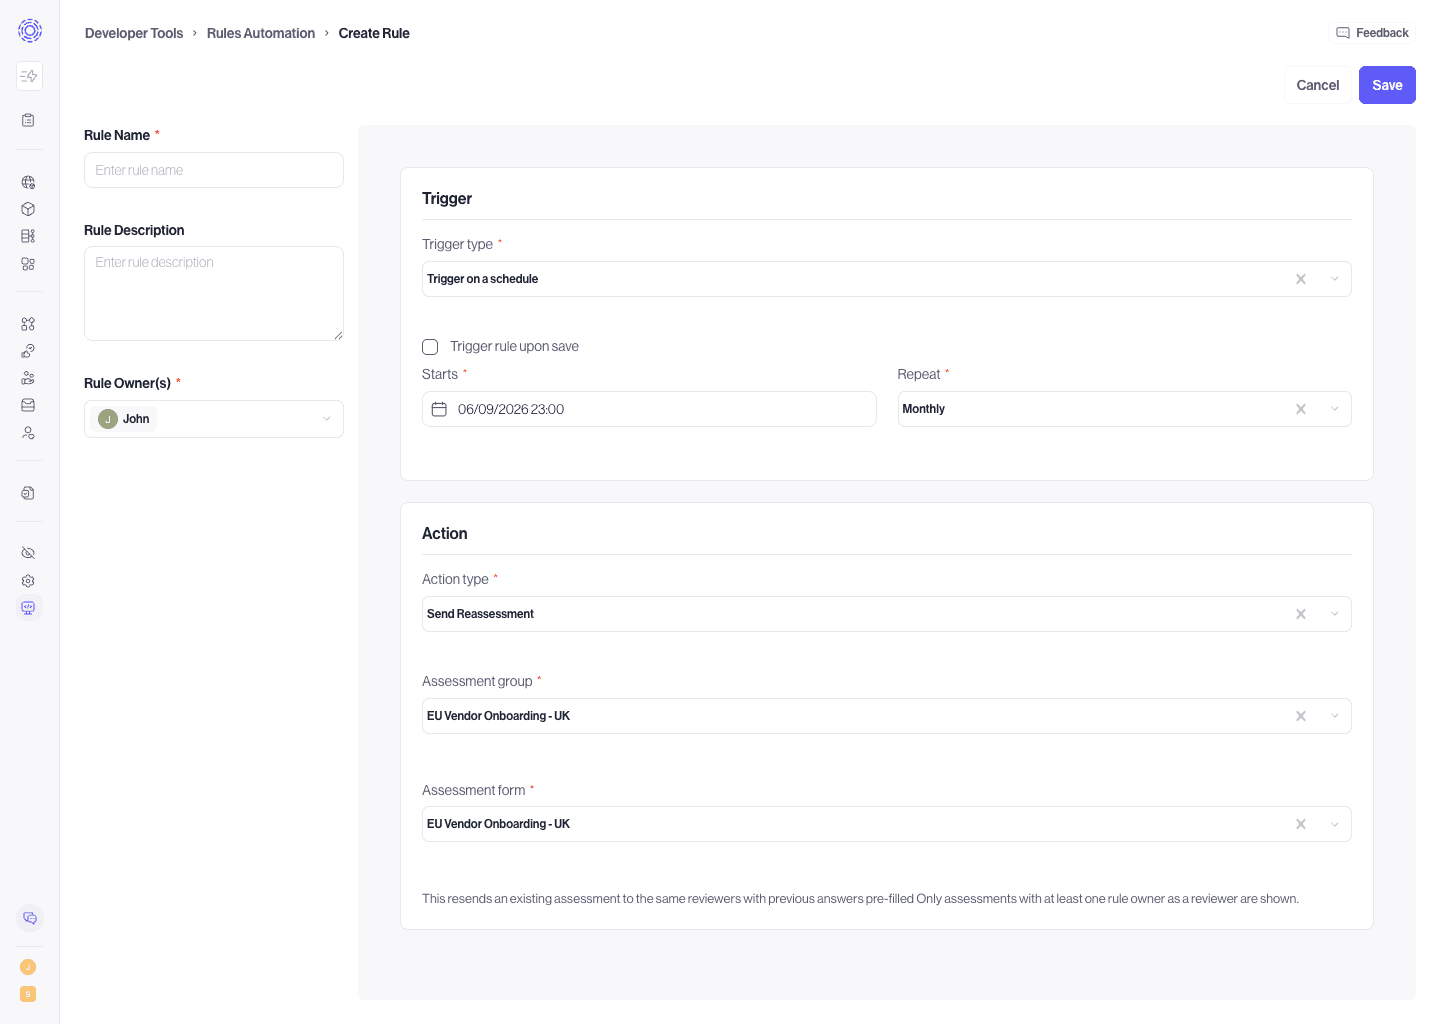1440x1024 pixels.
Task: Open the lightning quick-actions sidebar icon
Action: coord(29,76)
